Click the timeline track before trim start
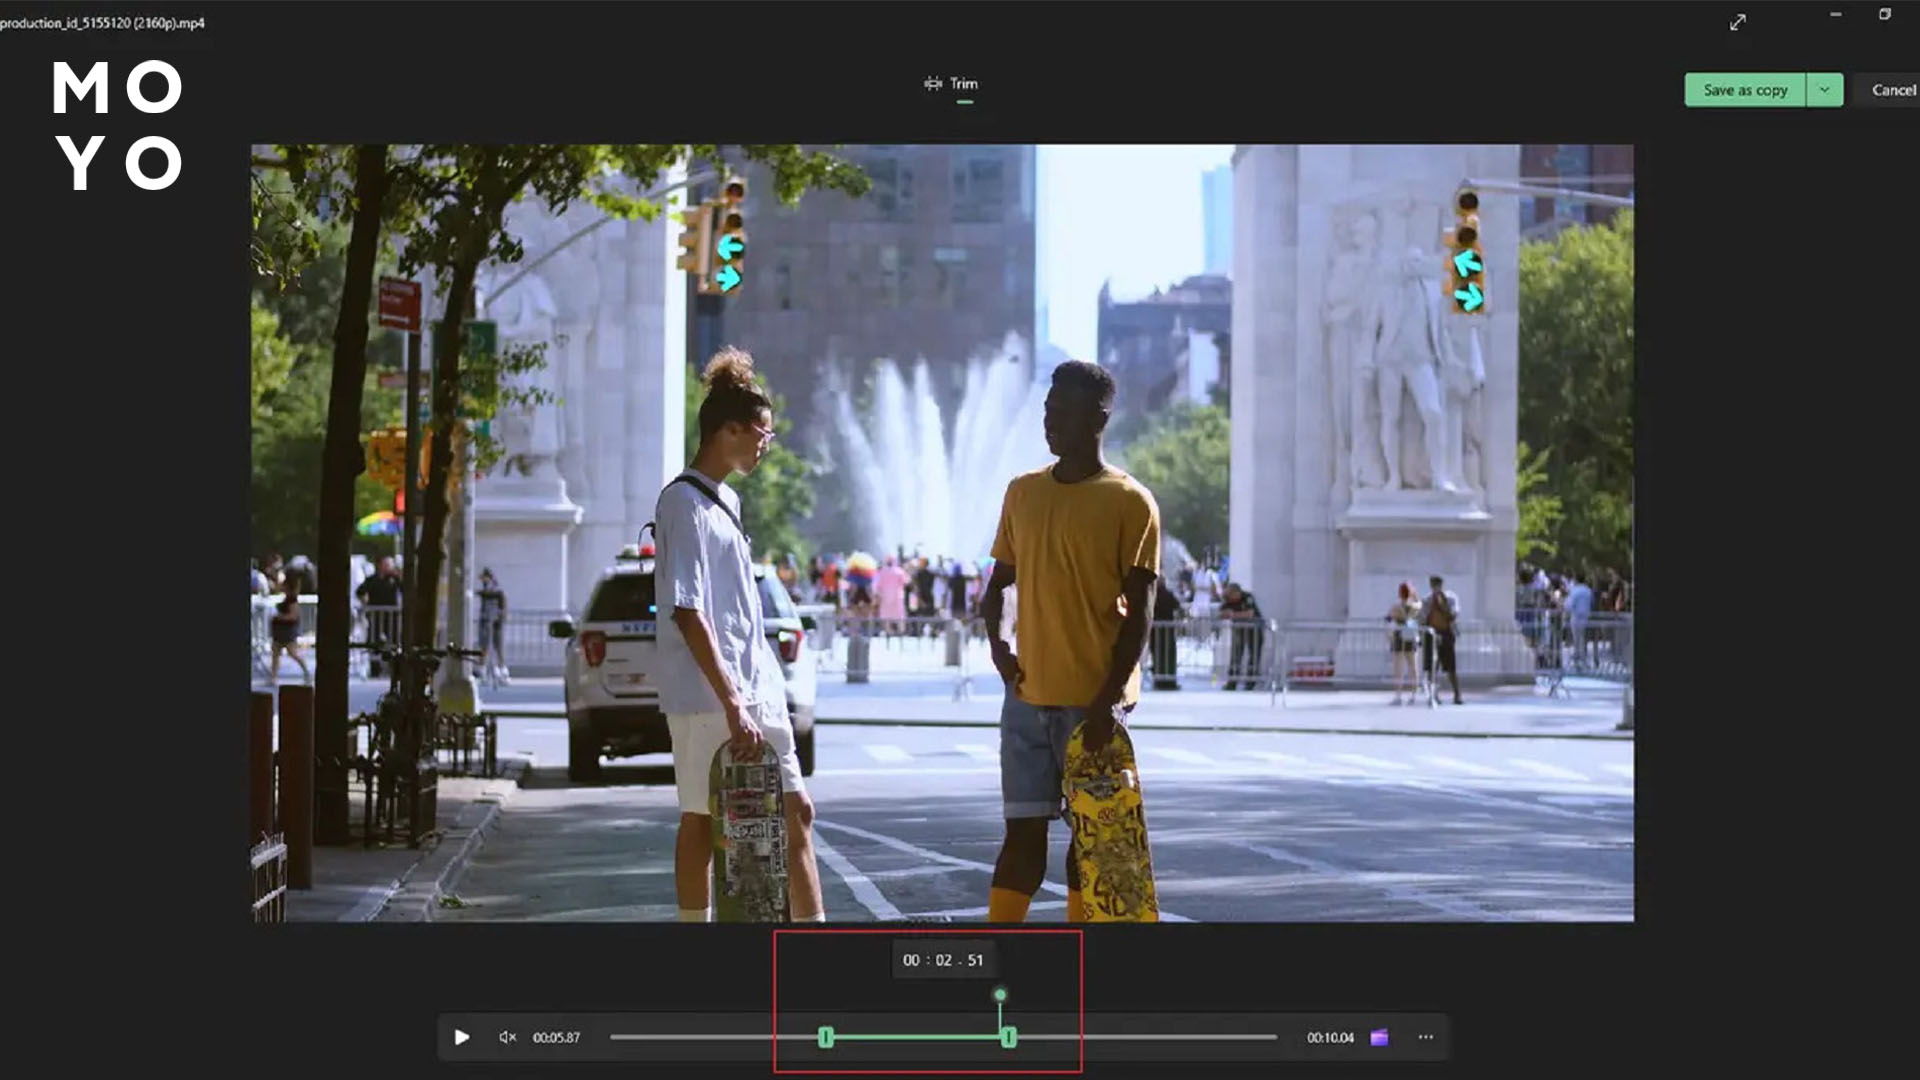The image size is (1920, 1080). click(x=710, y=1037)
